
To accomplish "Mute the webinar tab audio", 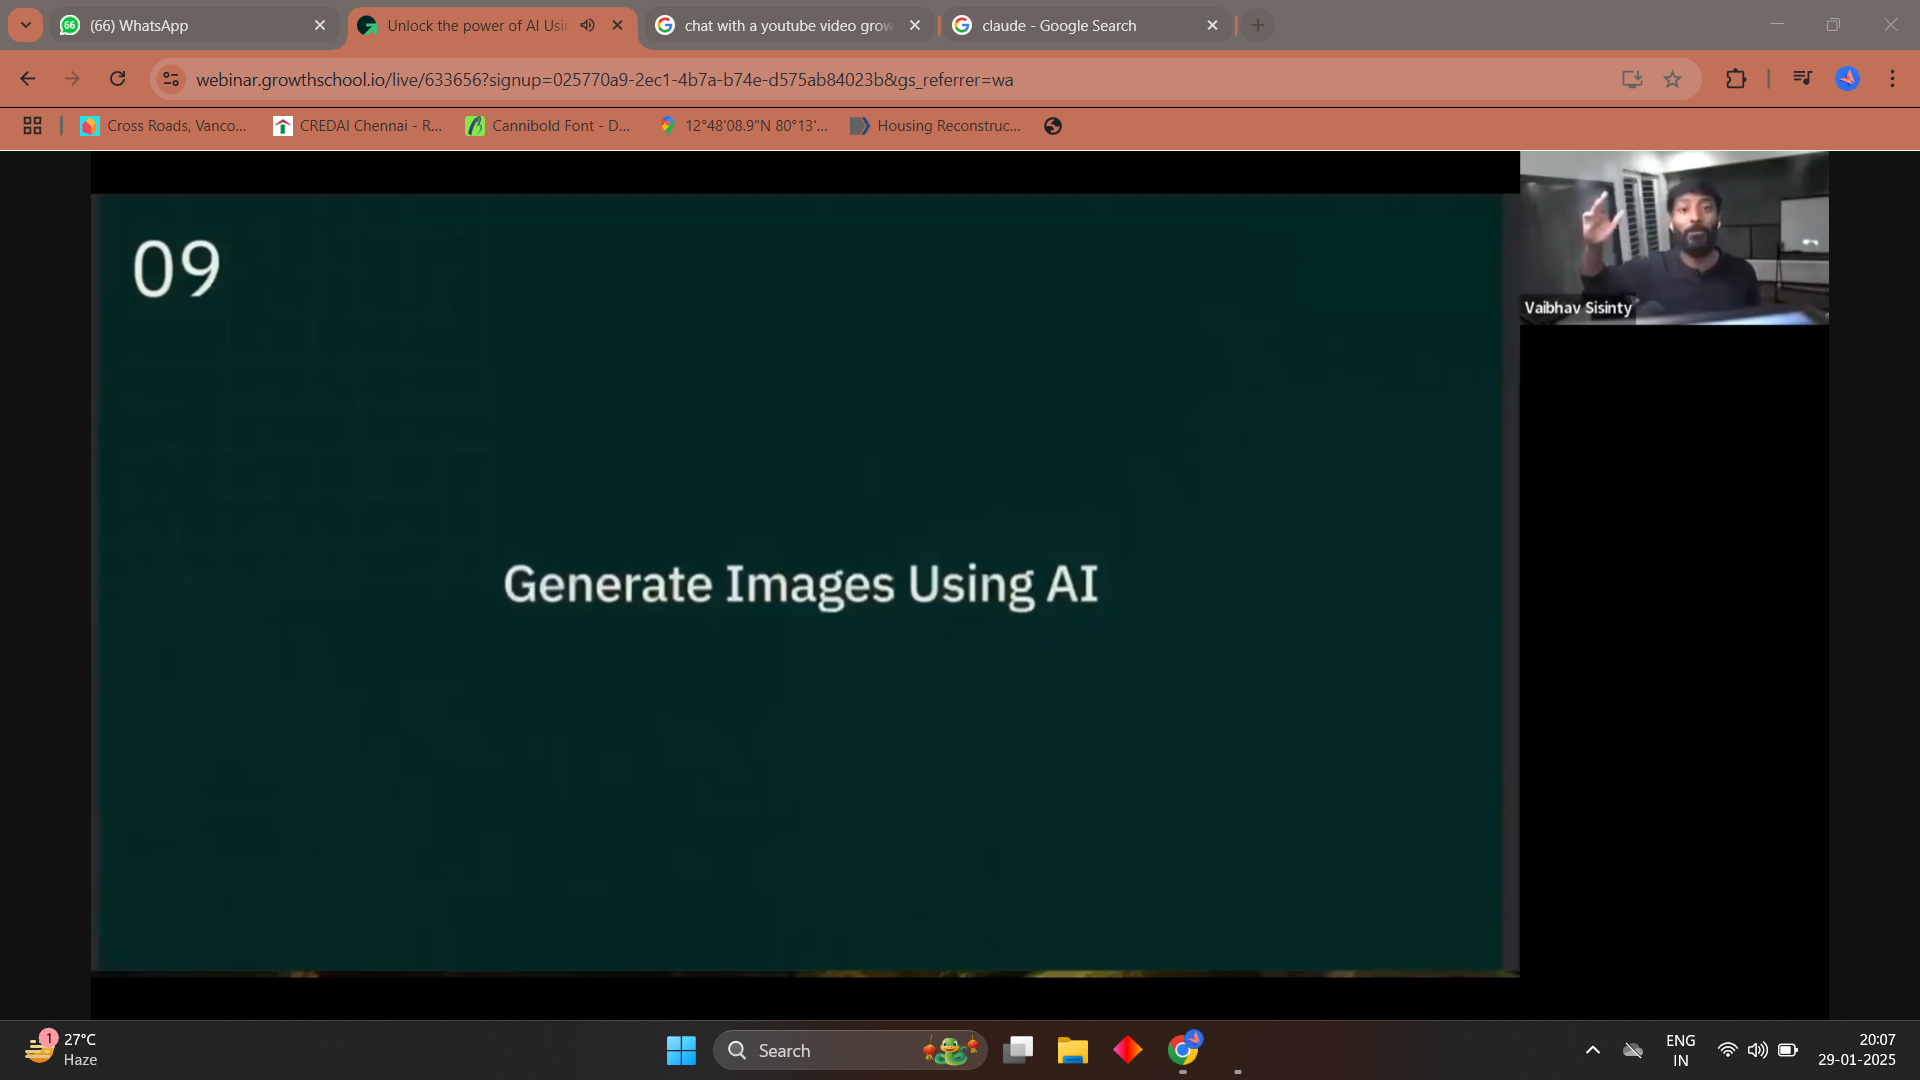I will tap(587, 25).
